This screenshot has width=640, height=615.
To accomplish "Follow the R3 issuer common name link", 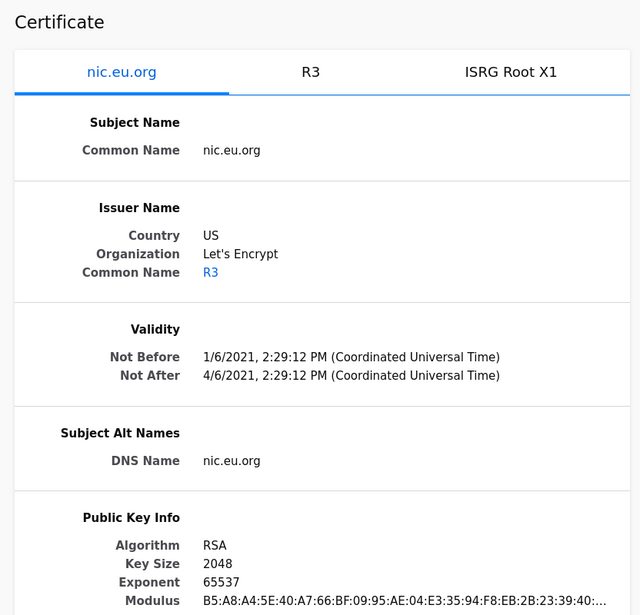I will tap(211, 273).
